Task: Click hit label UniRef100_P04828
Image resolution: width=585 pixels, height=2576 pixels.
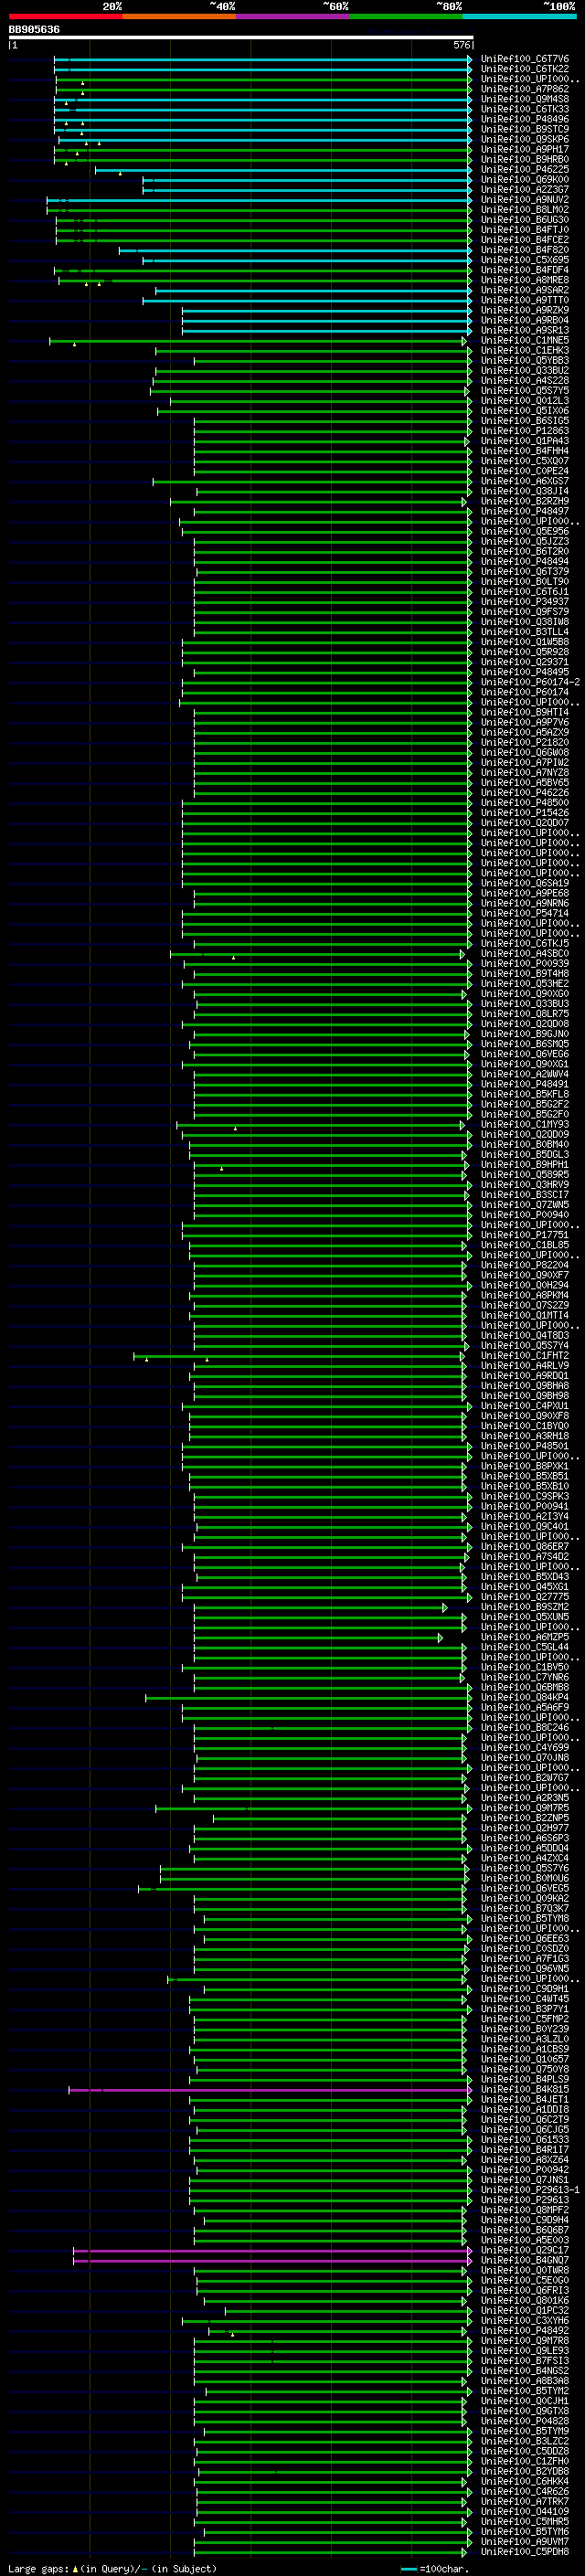Action: pos(525,2421)
